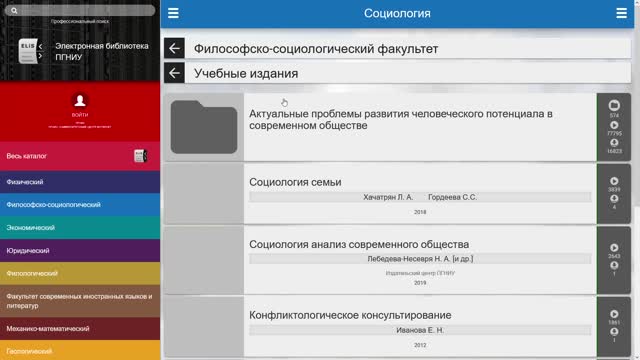Viewport: 640px width, 360px height.
Task: Open Весь каталог menu item
Action: (80, 156)
